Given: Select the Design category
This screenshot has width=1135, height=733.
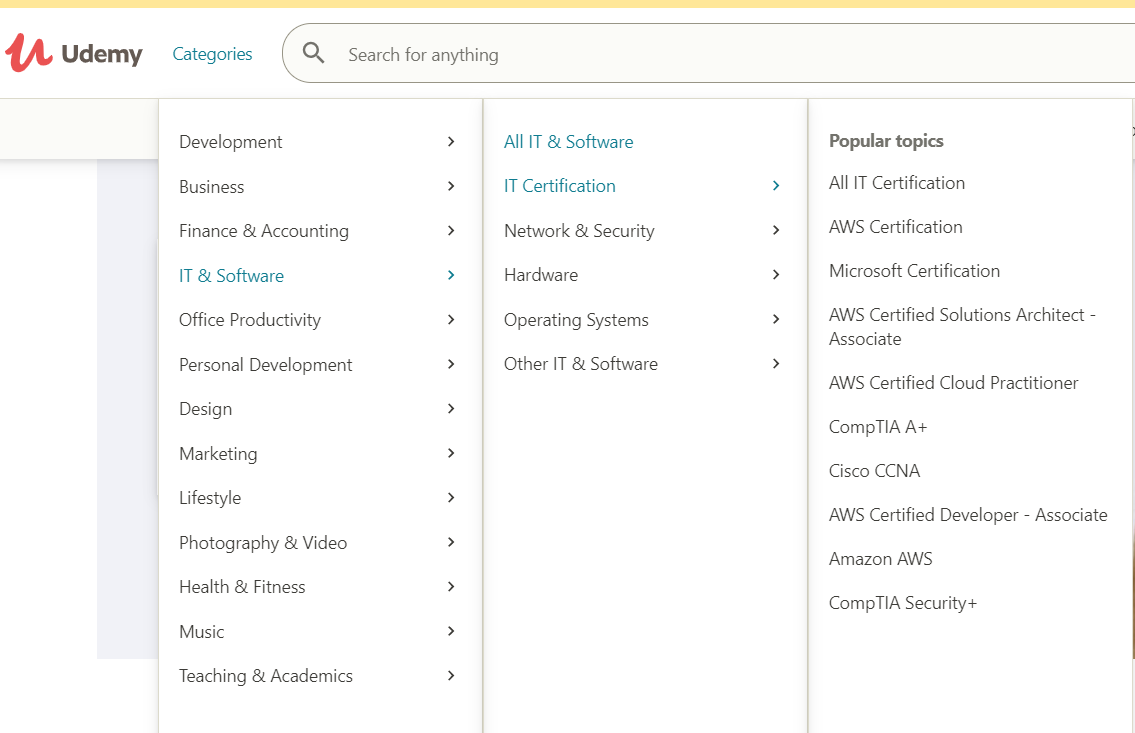Looking at the screenshot, I should [206, 409].
